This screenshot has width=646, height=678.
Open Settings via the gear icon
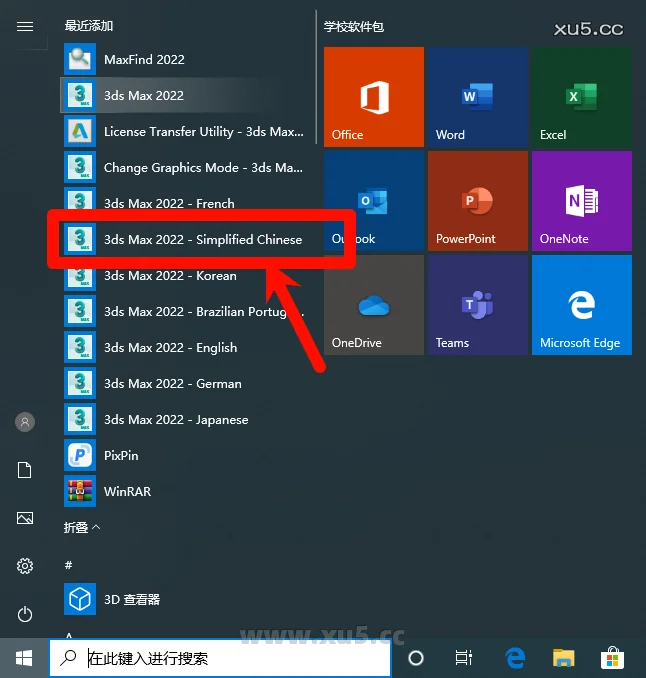(x=25, y=566)
